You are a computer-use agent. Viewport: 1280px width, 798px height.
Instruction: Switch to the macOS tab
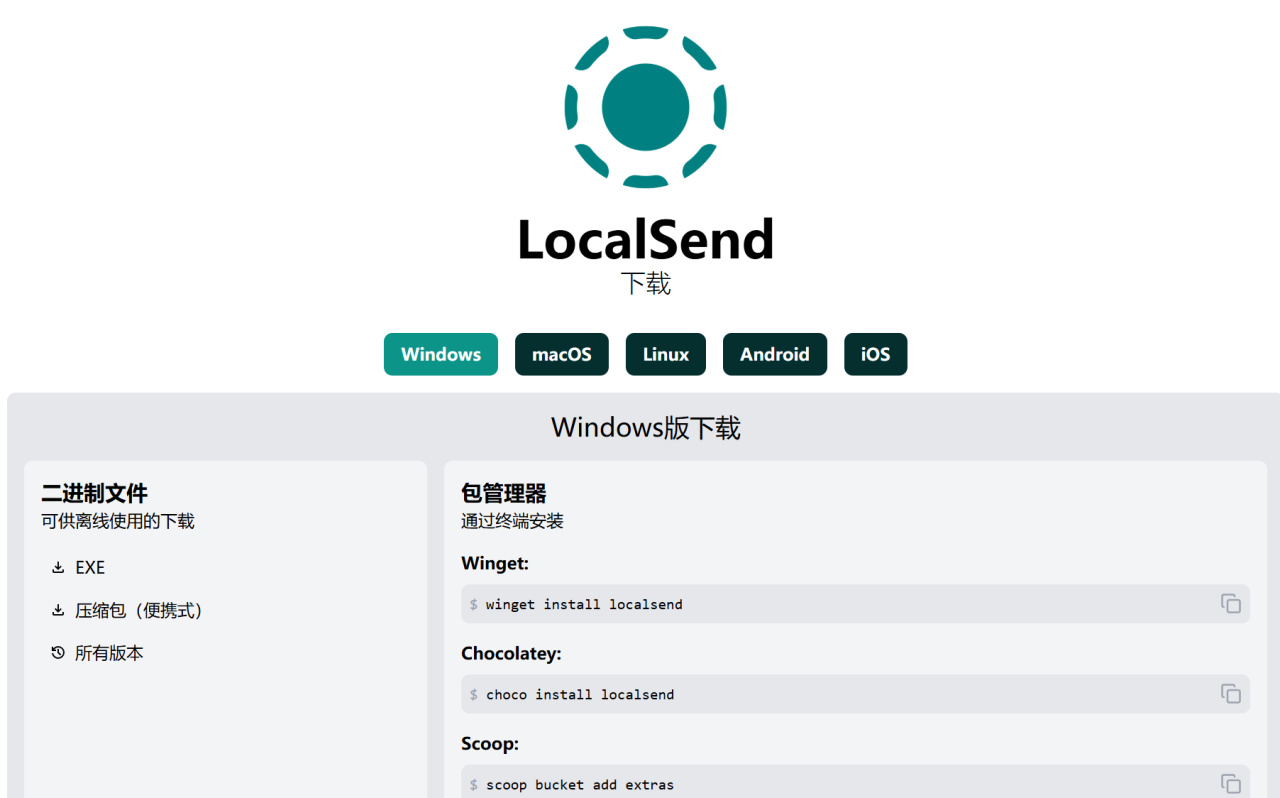point(562,354)
